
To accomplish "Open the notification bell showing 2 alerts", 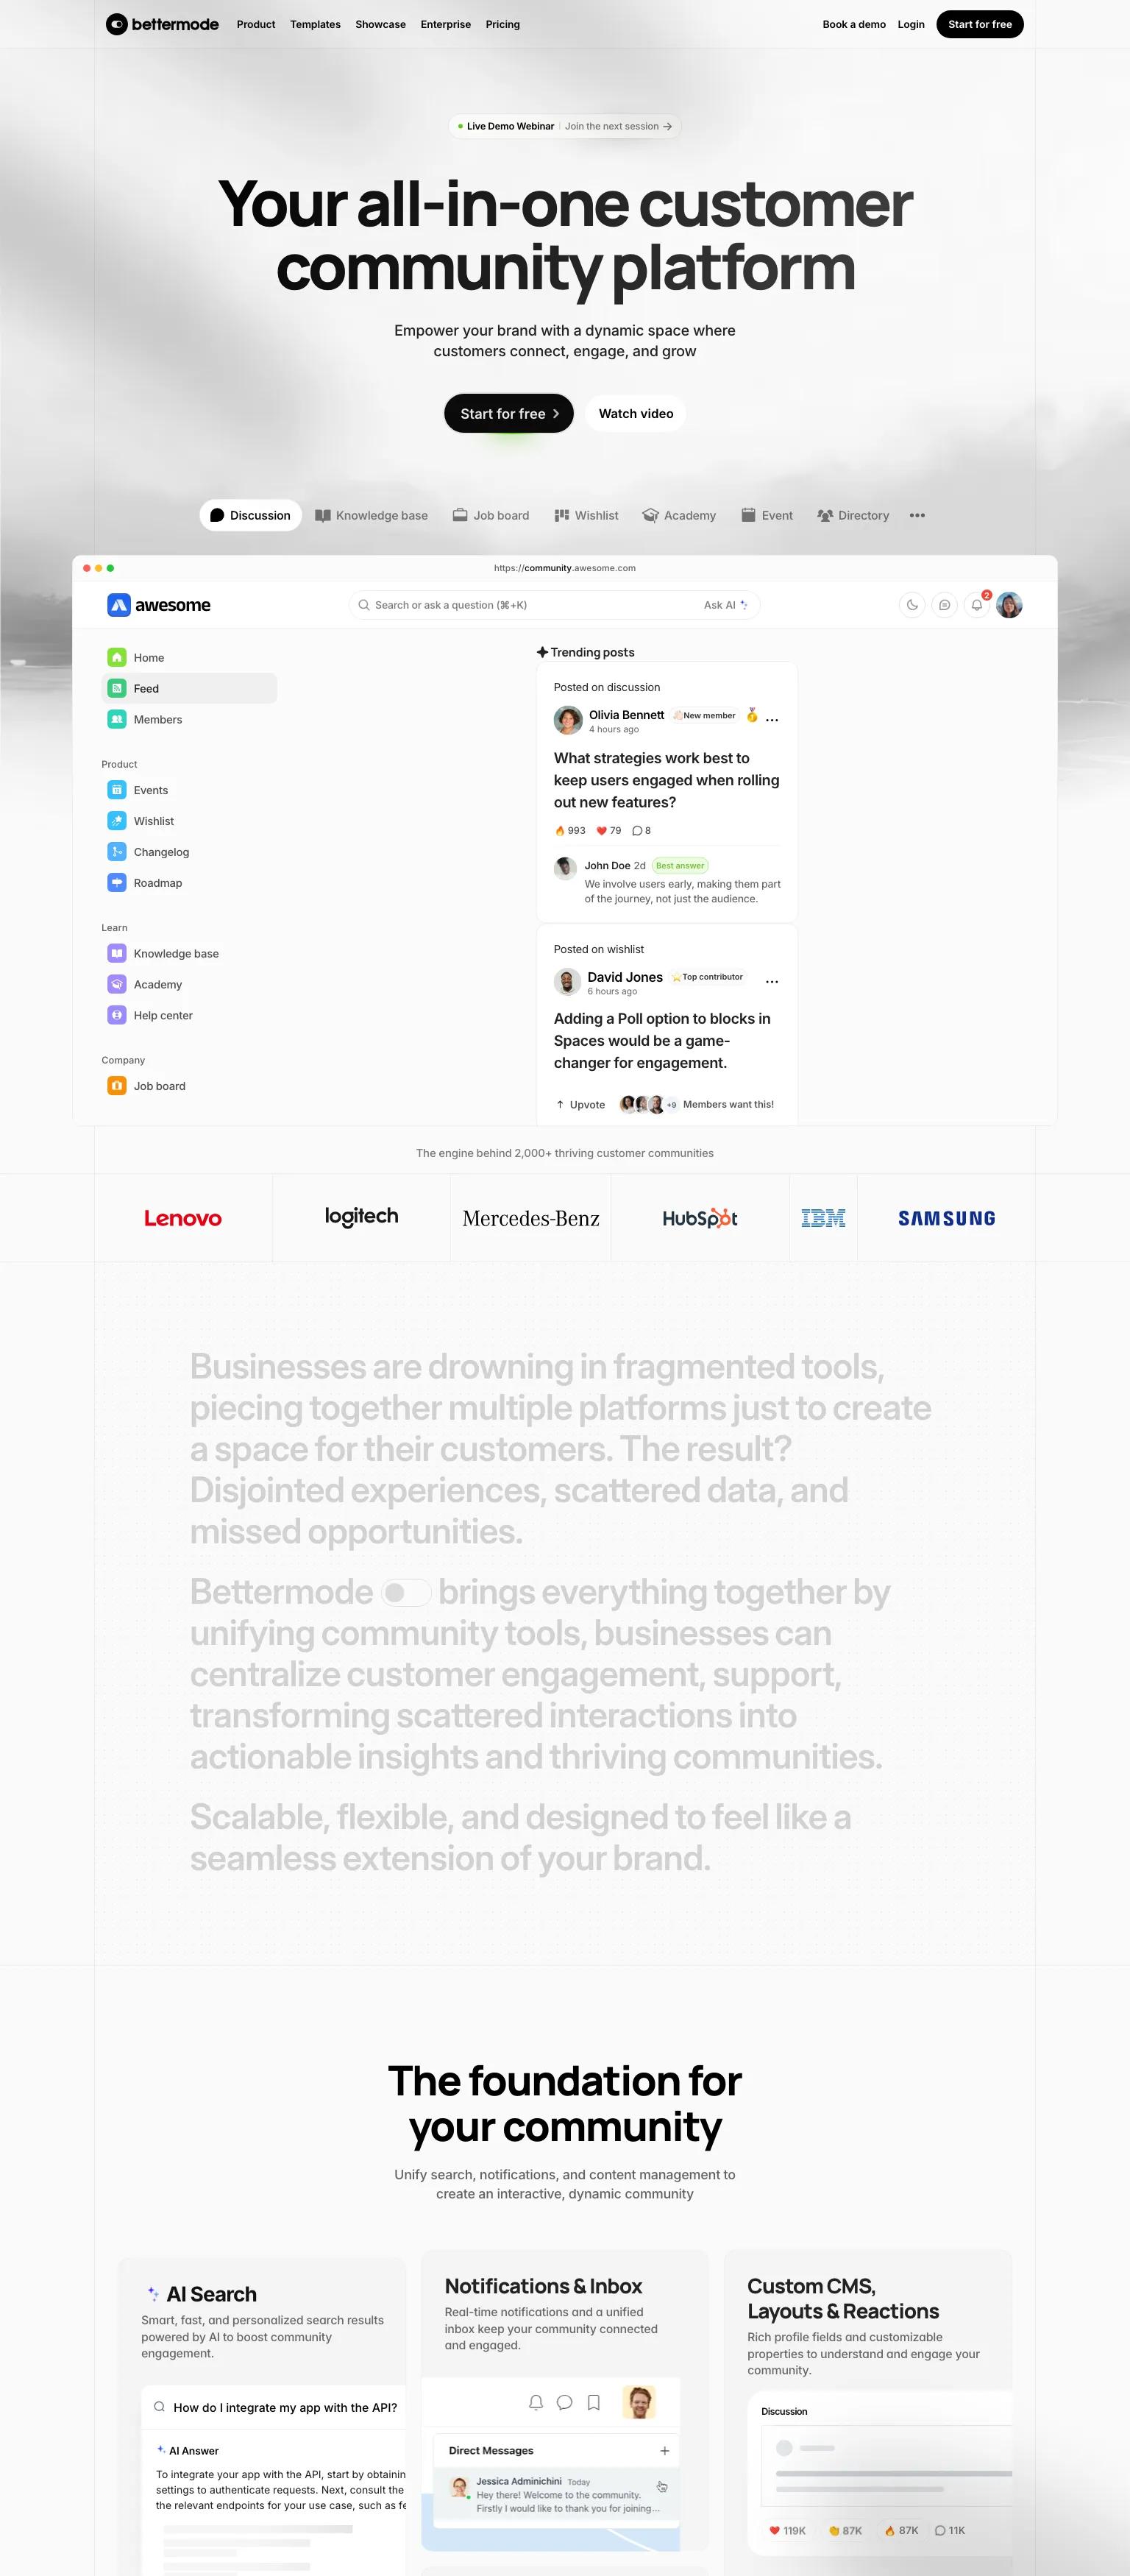I will (x=975, y=605).
